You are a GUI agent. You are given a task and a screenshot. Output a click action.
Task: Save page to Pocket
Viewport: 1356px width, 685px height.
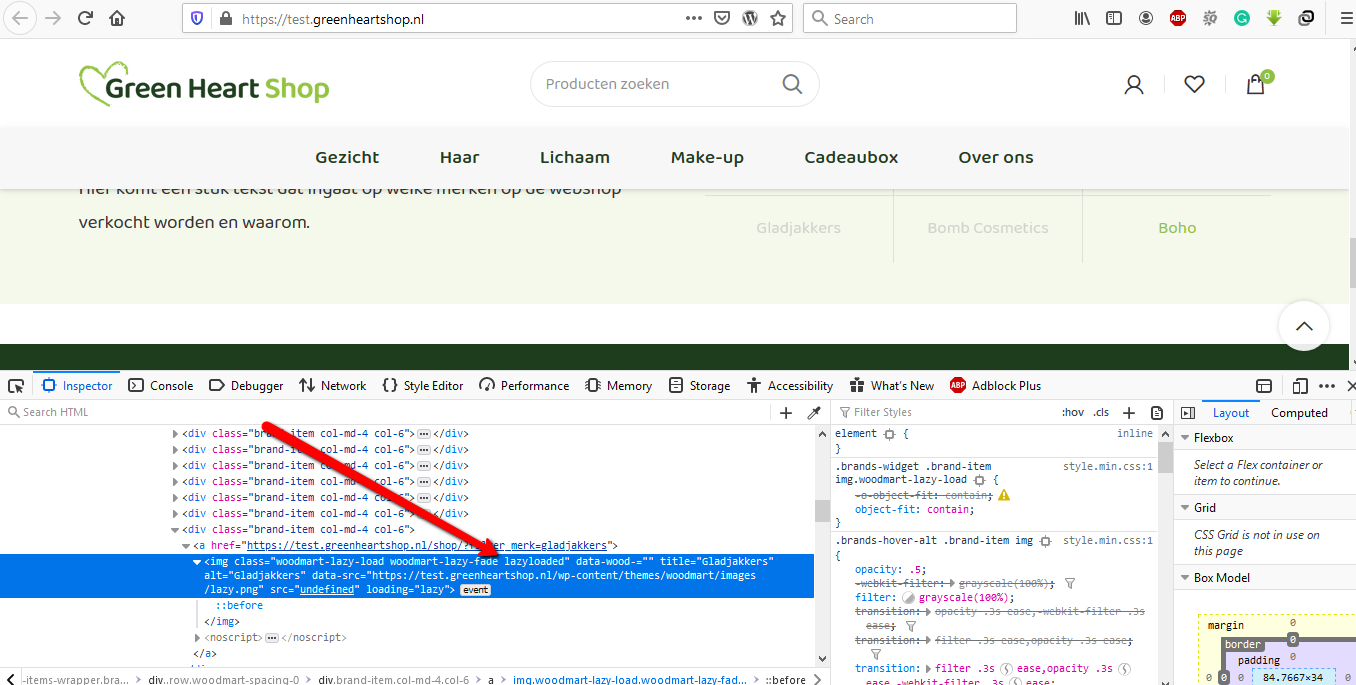click(721, 18)
